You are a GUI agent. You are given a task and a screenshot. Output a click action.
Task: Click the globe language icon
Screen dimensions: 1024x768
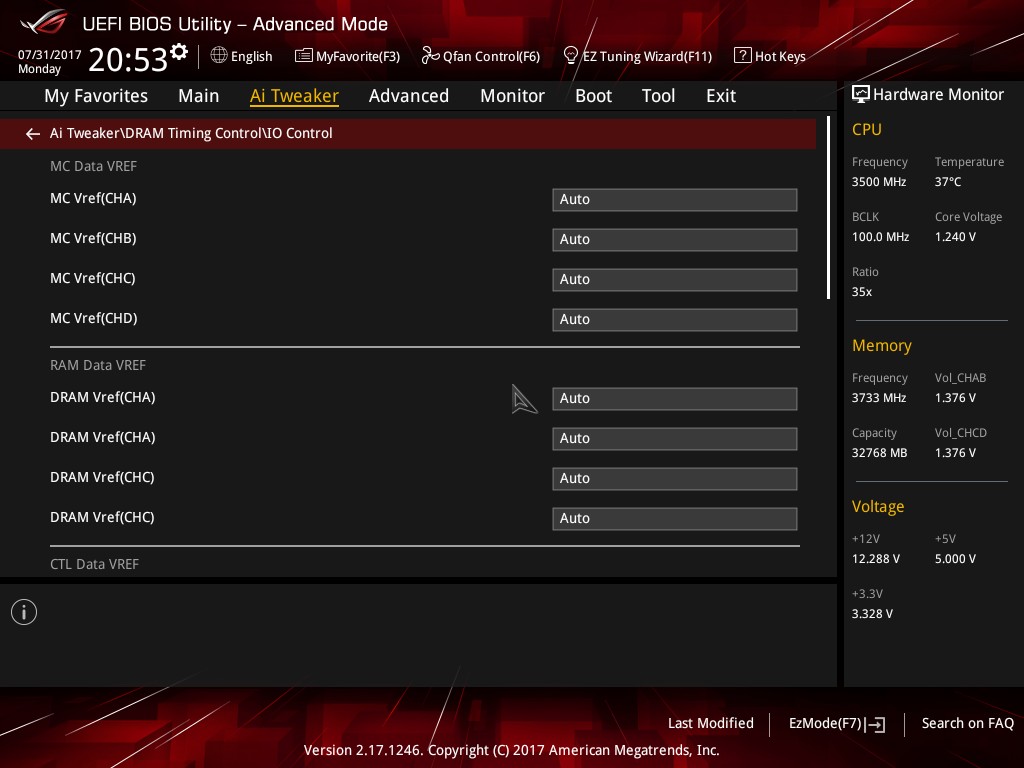(219, 56)
